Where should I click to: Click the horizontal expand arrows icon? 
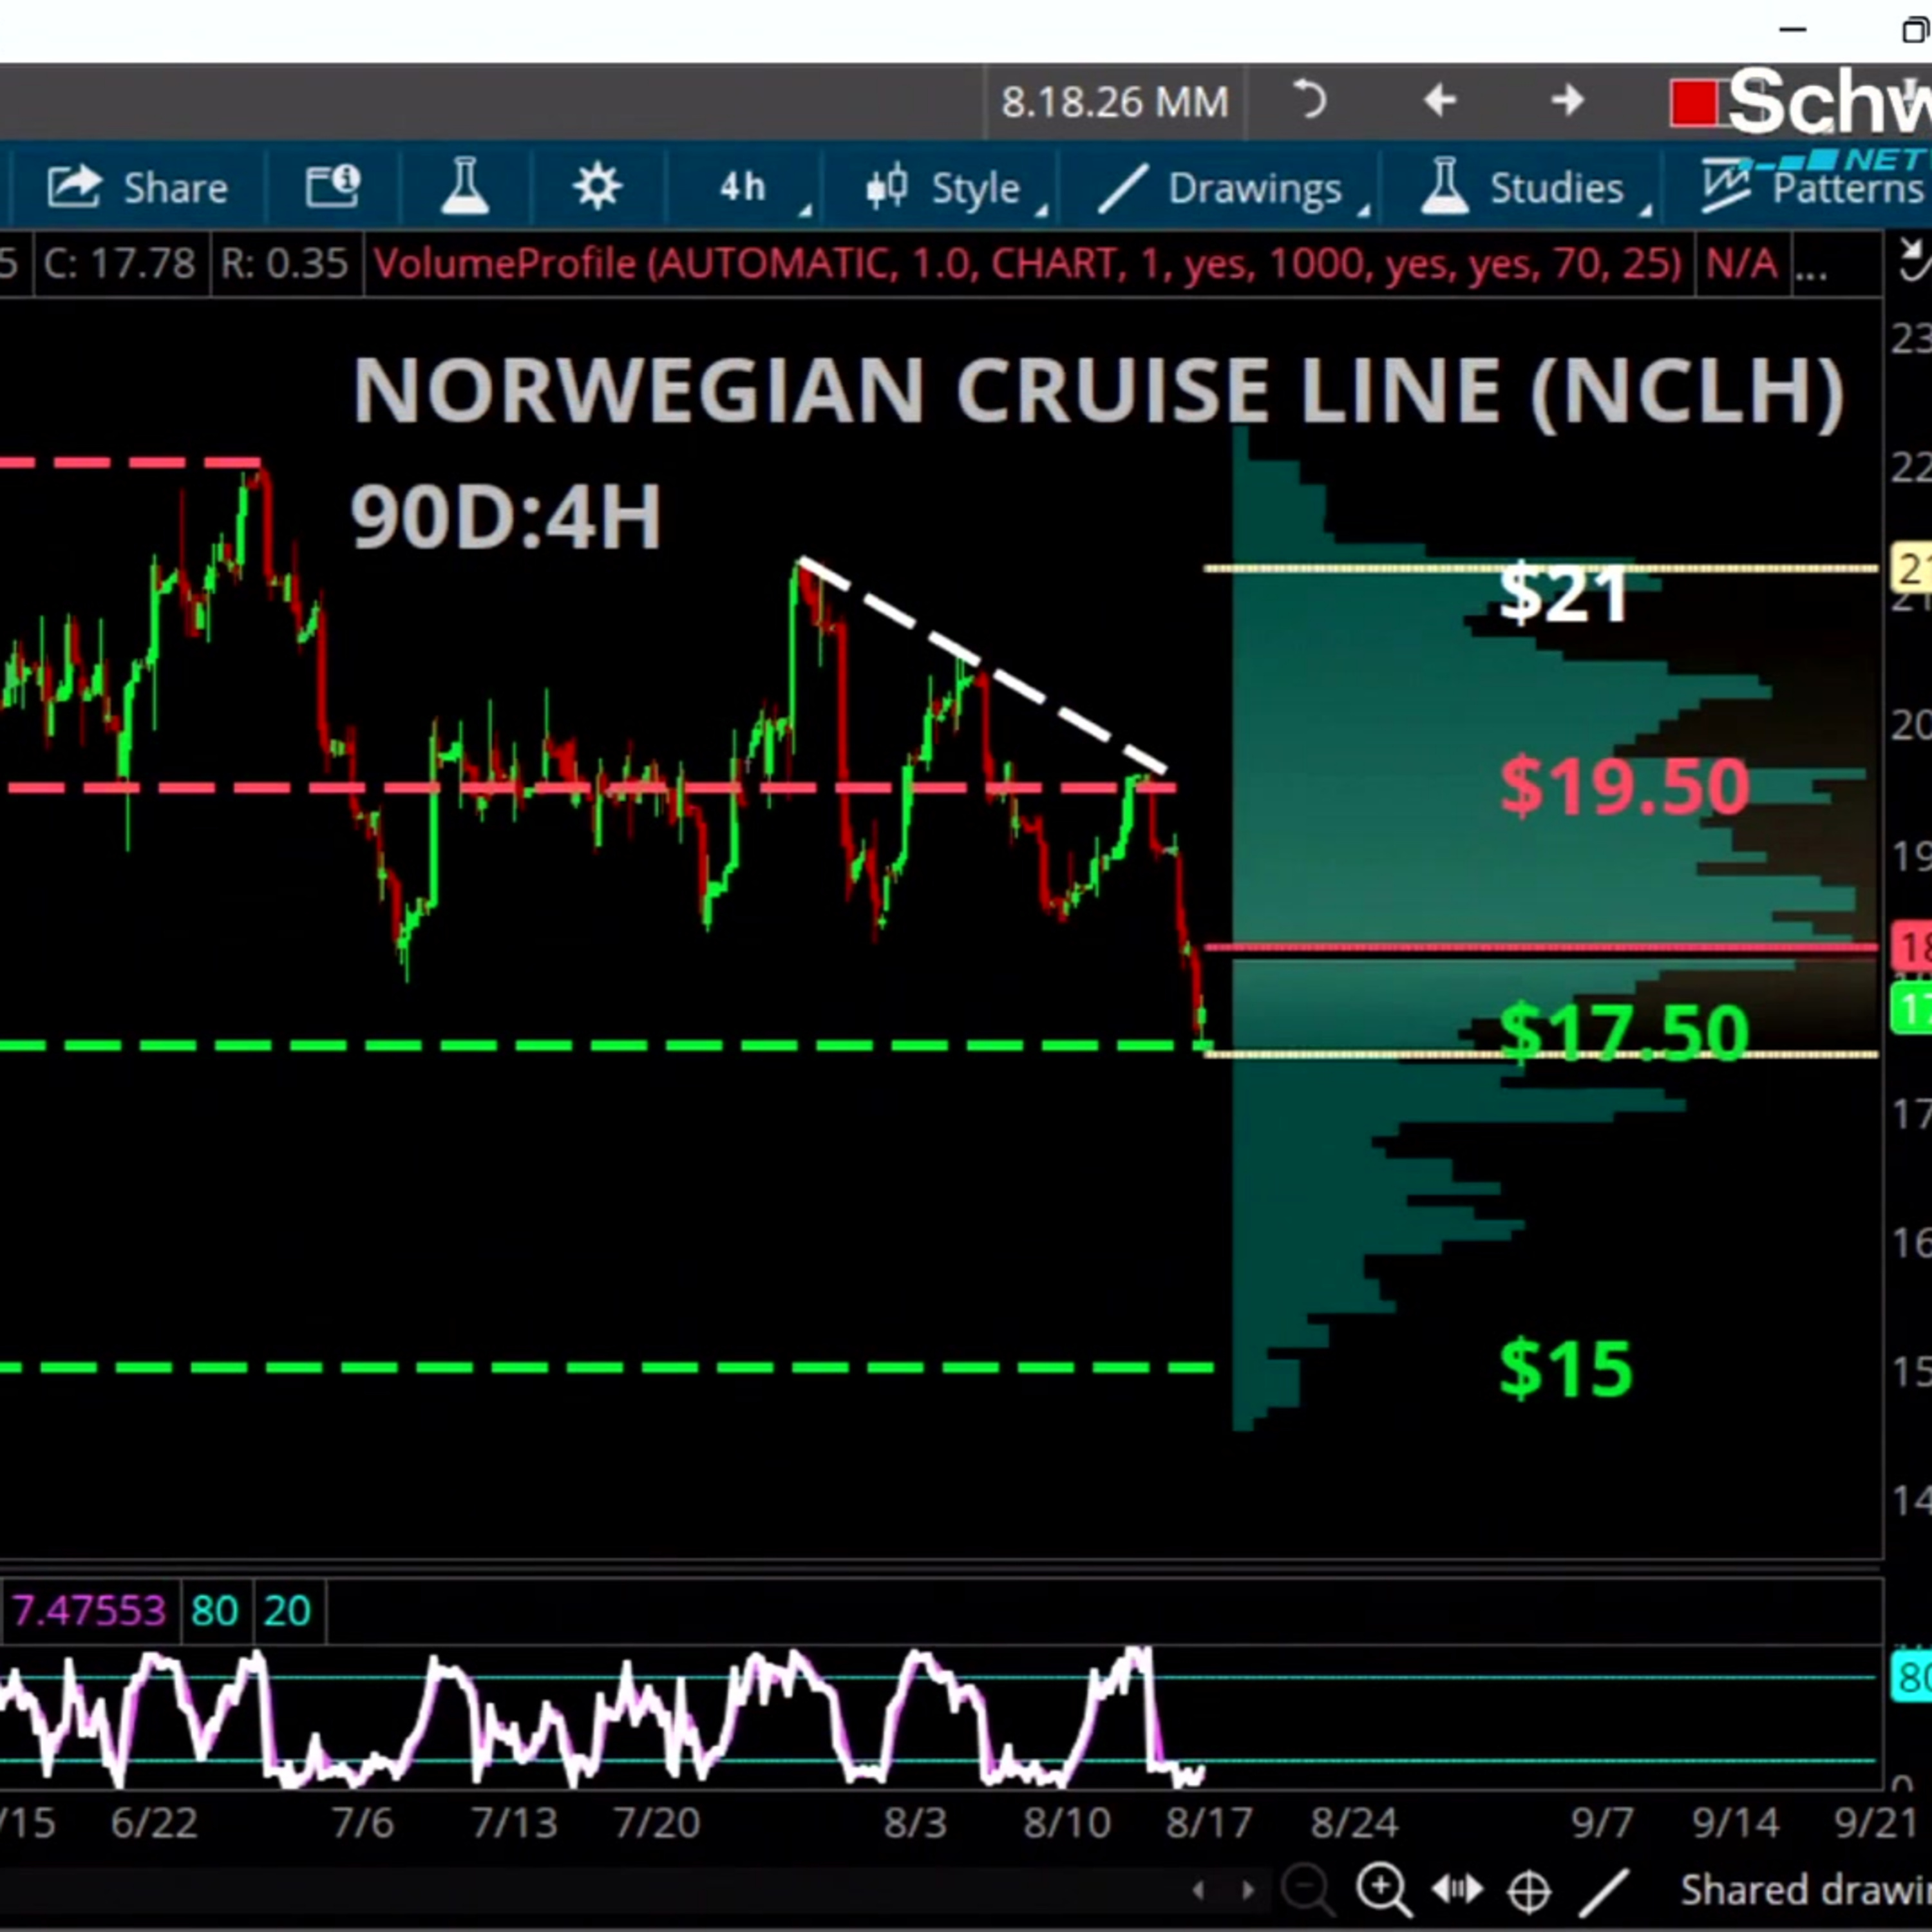(1457, 1889)
